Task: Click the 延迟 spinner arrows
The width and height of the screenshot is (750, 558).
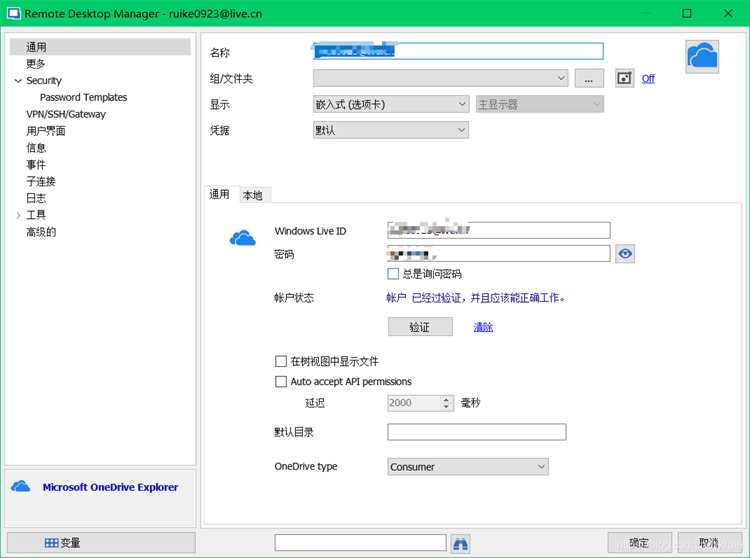Action: 446,403
